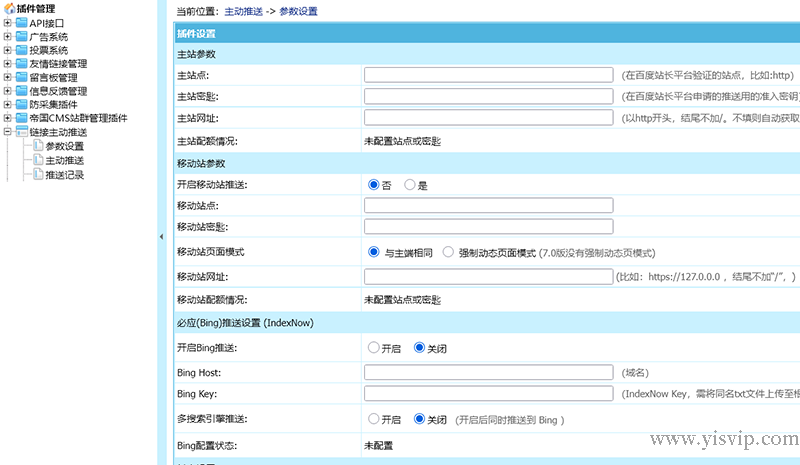Image resolution: width=800 pixels, height=465 pixels.
Task: Click the API接口 folder icon
Action: [21, 23]
